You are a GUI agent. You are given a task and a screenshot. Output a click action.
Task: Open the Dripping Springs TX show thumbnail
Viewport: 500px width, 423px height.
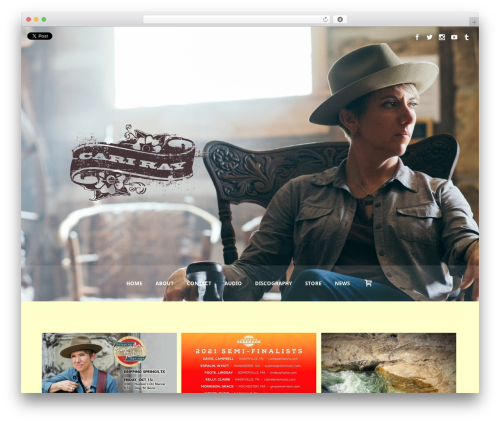point(109,363)
